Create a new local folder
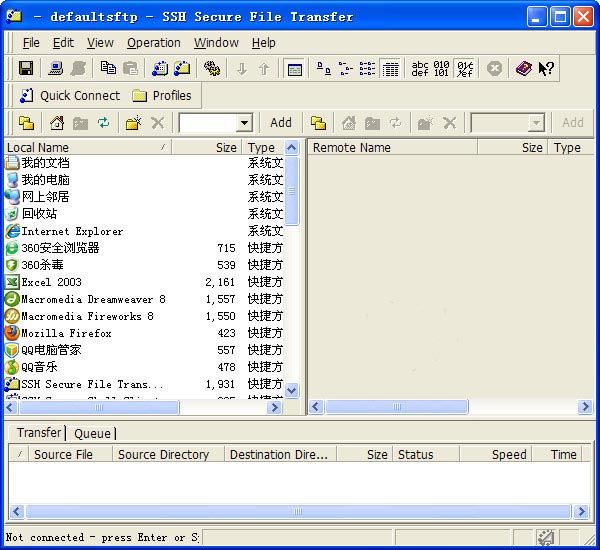This screenshot has height=550, width=600. coord(134,123)
